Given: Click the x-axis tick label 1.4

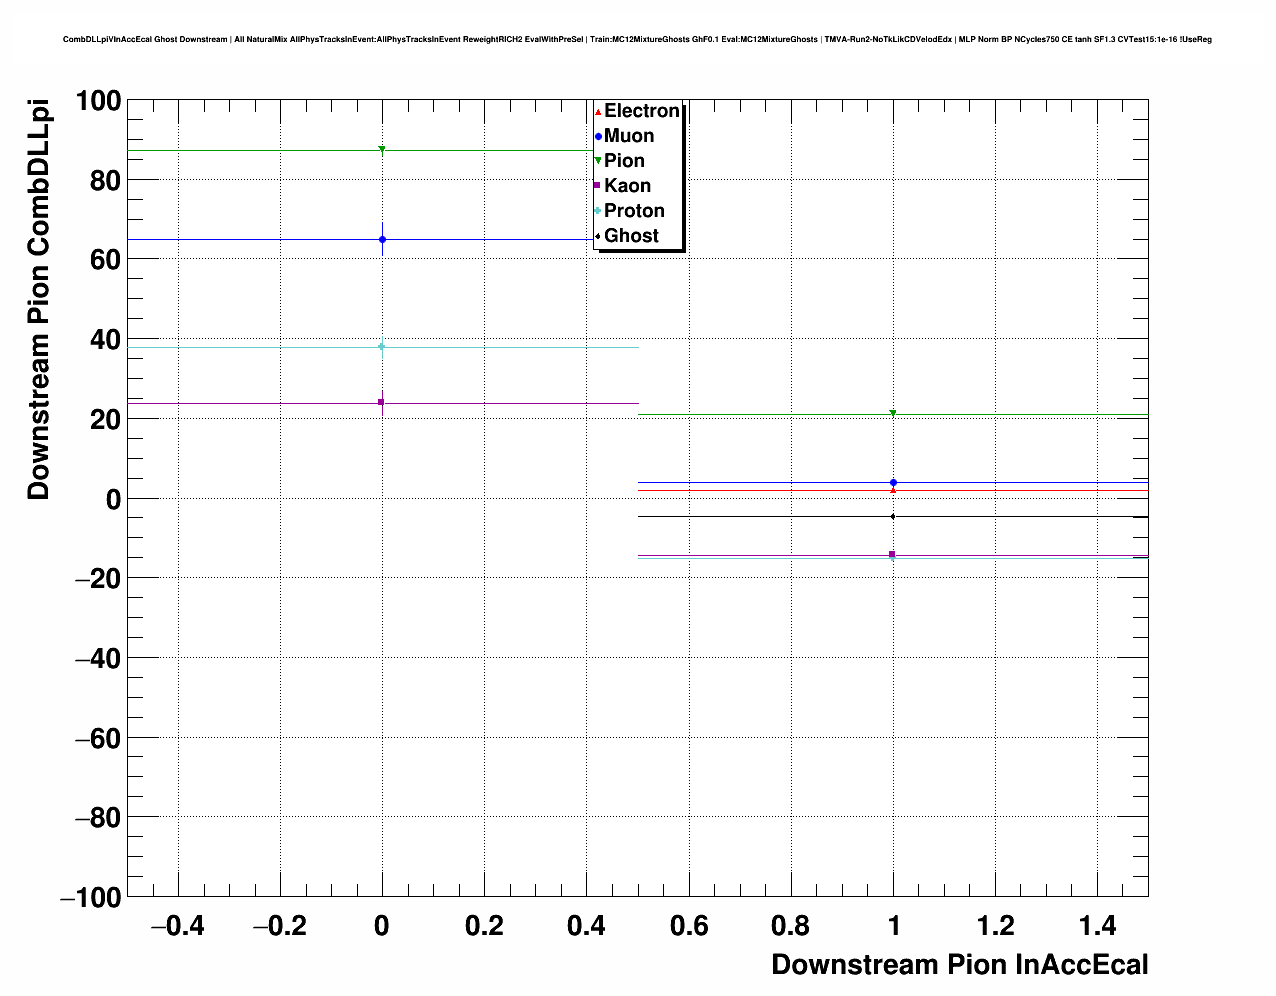Looking at the screenshot, I should pyautogui.click(x=1097, y=927).
